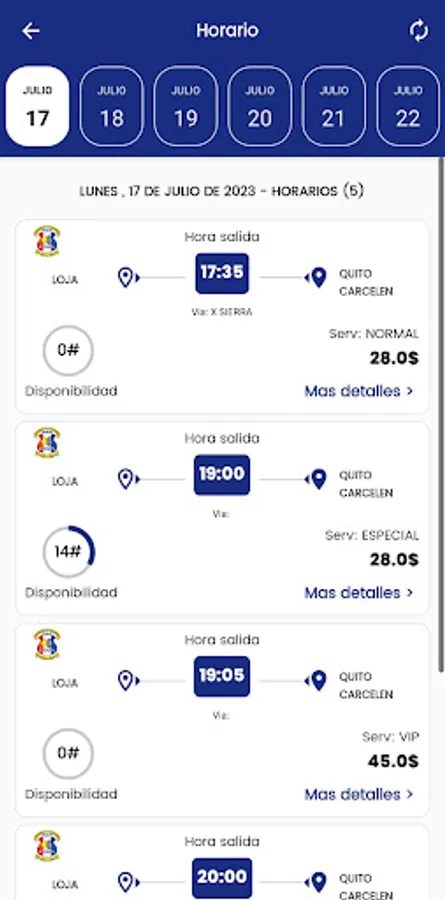
Task: Select the Julio 18 date tab
Action: 111,106
